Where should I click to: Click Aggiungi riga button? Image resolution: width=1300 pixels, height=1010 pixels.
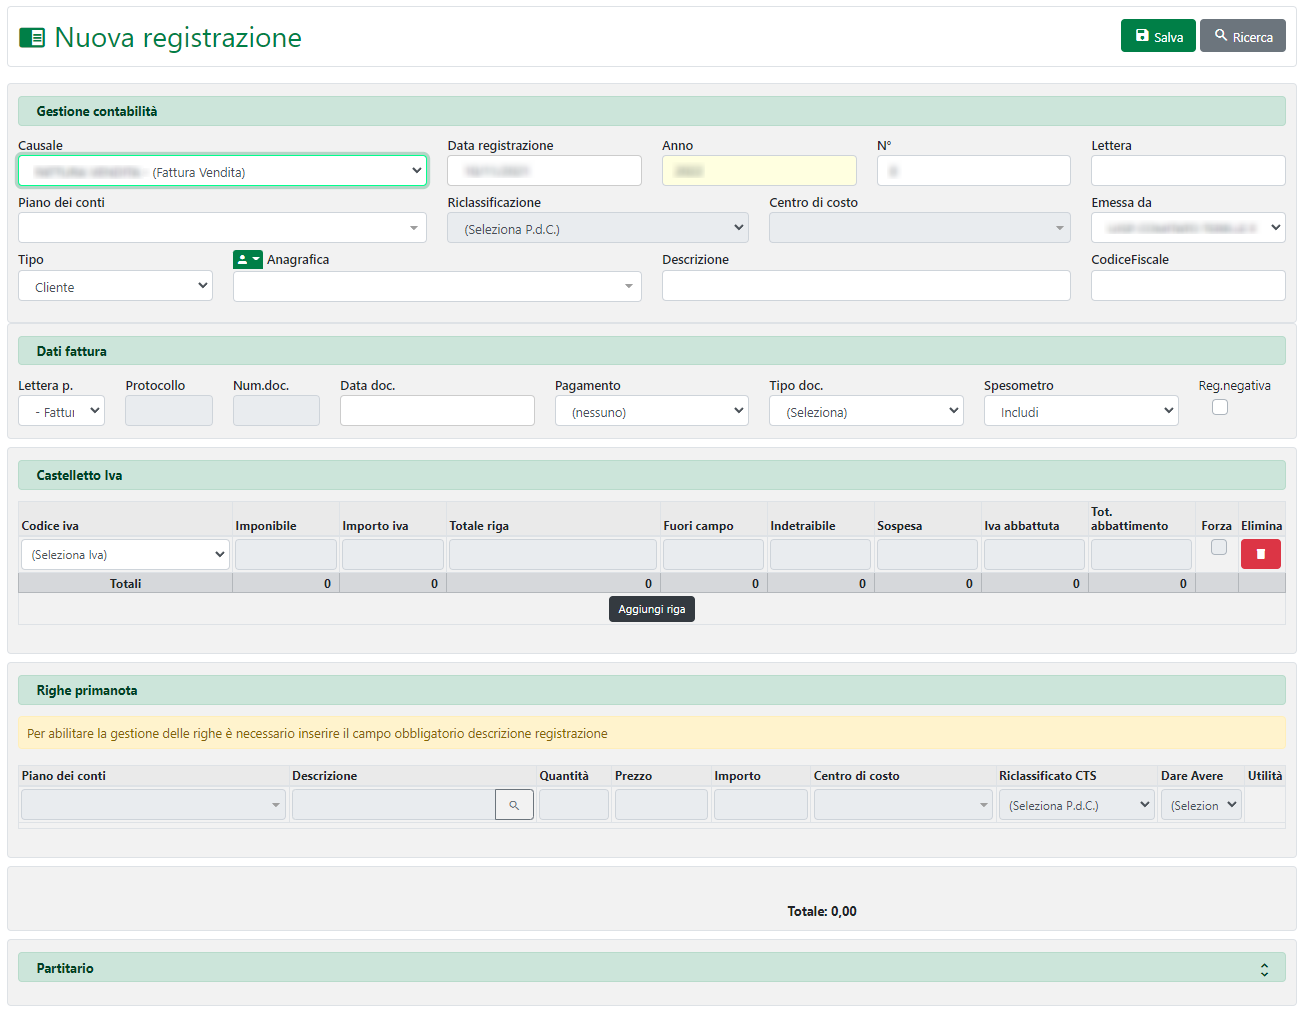coord(651,609)
